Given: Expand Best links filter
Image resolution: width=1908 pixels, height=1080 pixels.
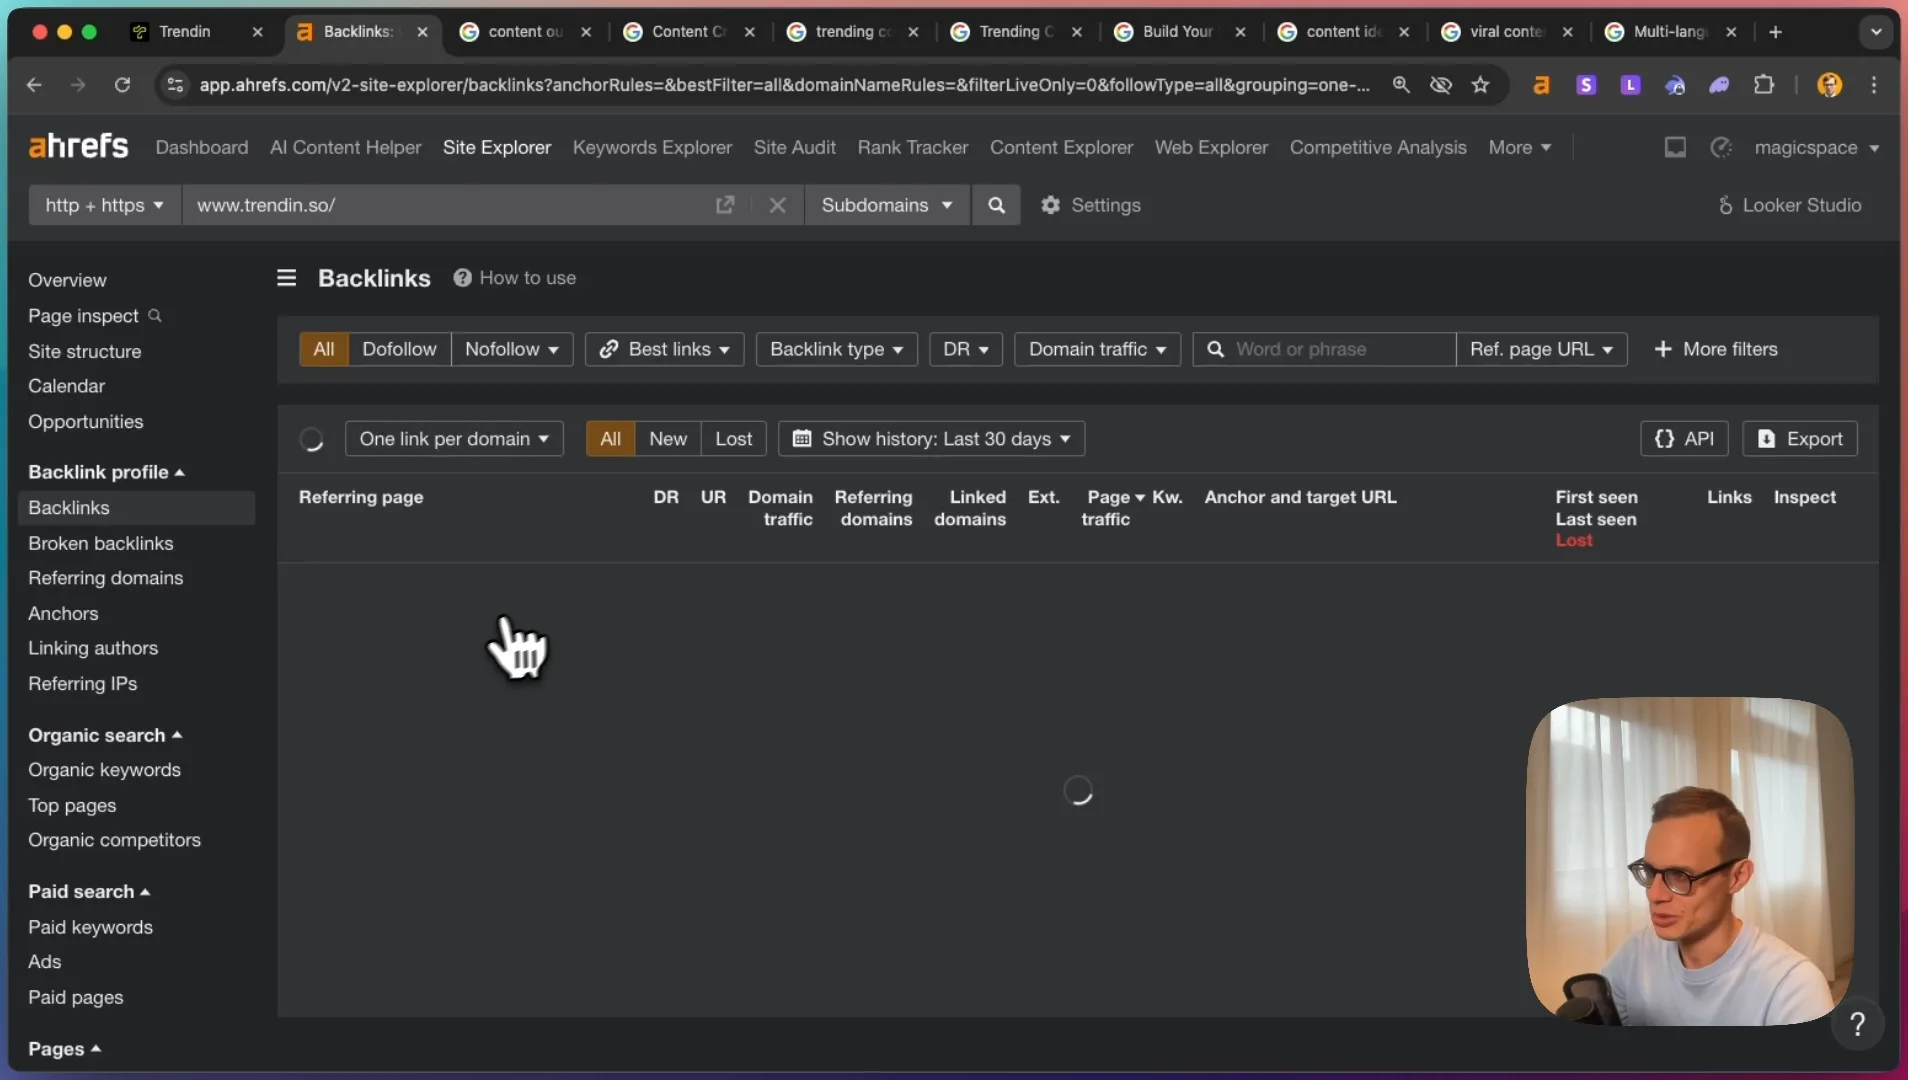Looking at the screenshot, I should click(664, 349).
